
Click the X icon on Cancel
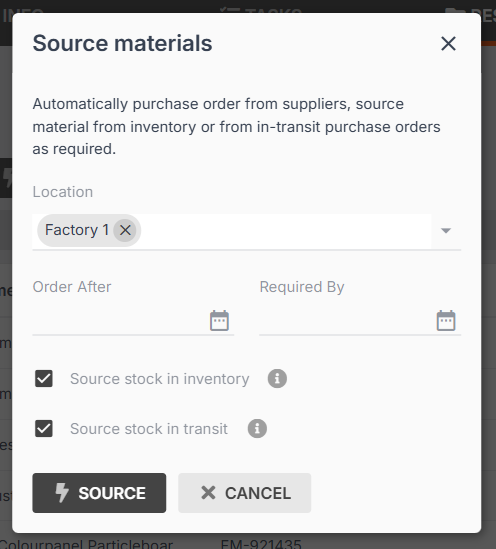click(208, 493)
